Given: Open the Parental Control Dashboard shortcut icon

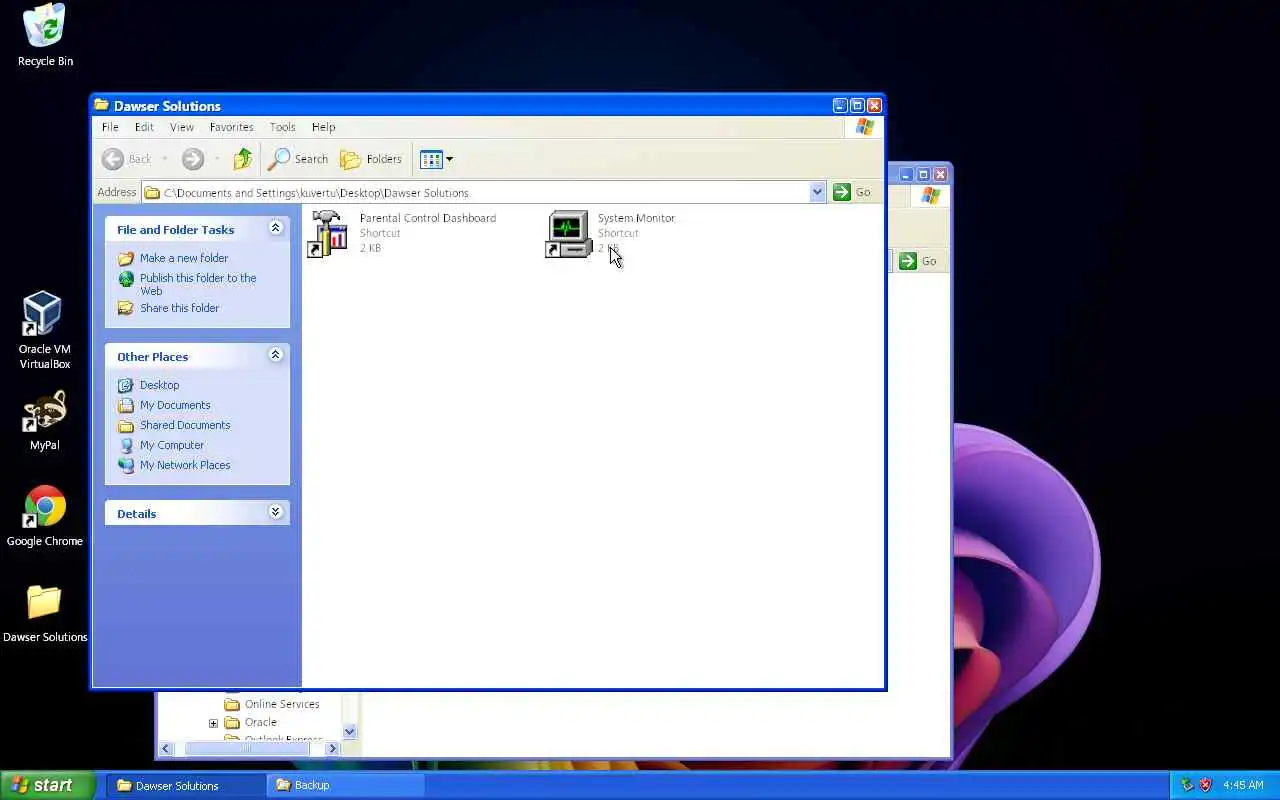Looking at the screenshot, I should [328, 233].
